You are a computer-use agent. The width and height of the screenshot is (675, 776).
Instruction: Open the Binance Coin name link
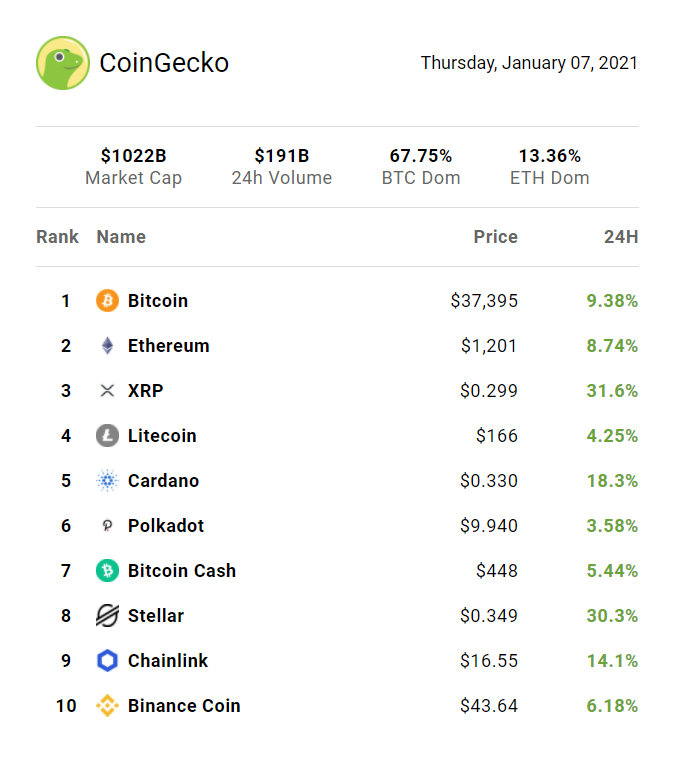pos(184,706)
